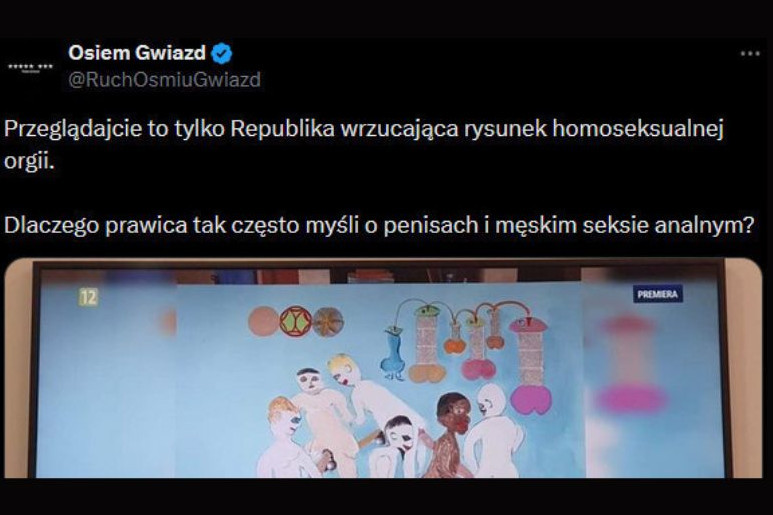773x515 pixels.
Task: Click the word orgii in tweet text
Action: [x=29, y=162]
